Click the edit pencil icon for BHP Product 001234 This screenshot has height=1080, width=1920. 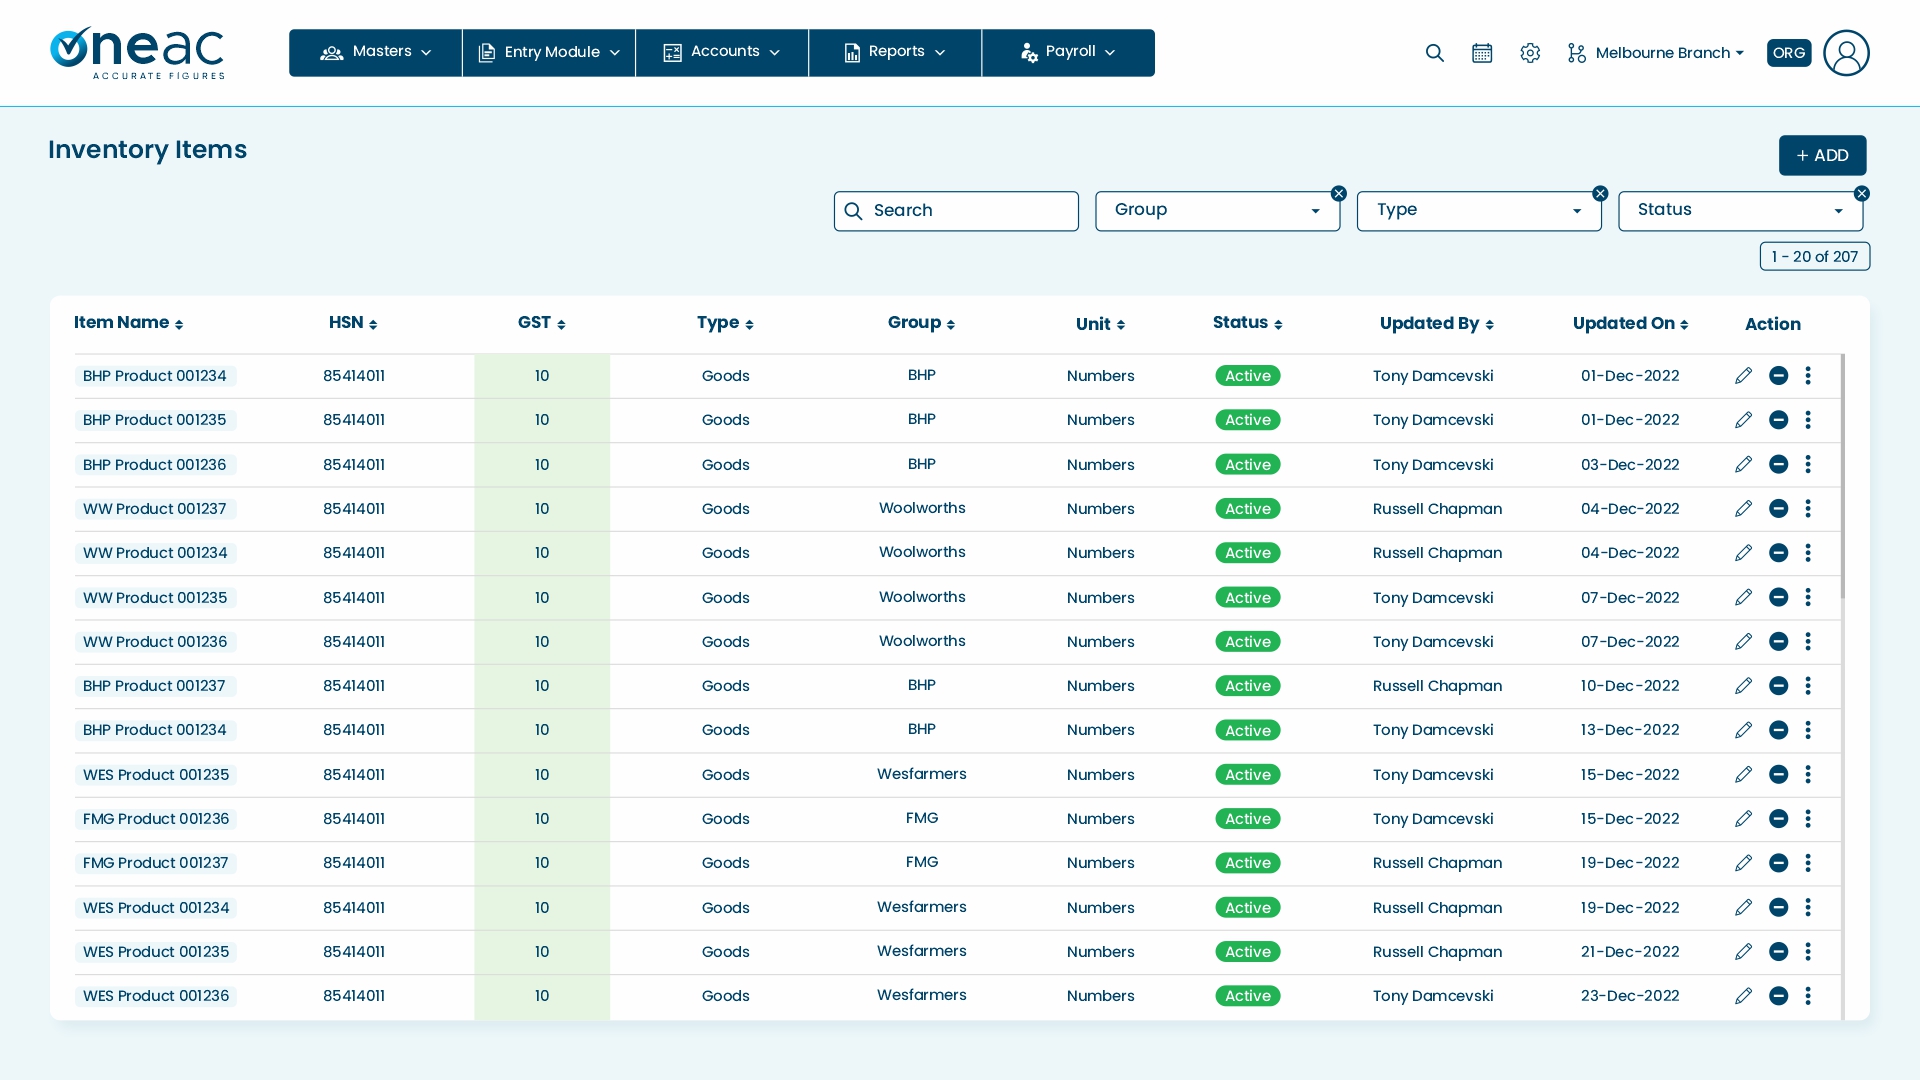(1743, 376)
